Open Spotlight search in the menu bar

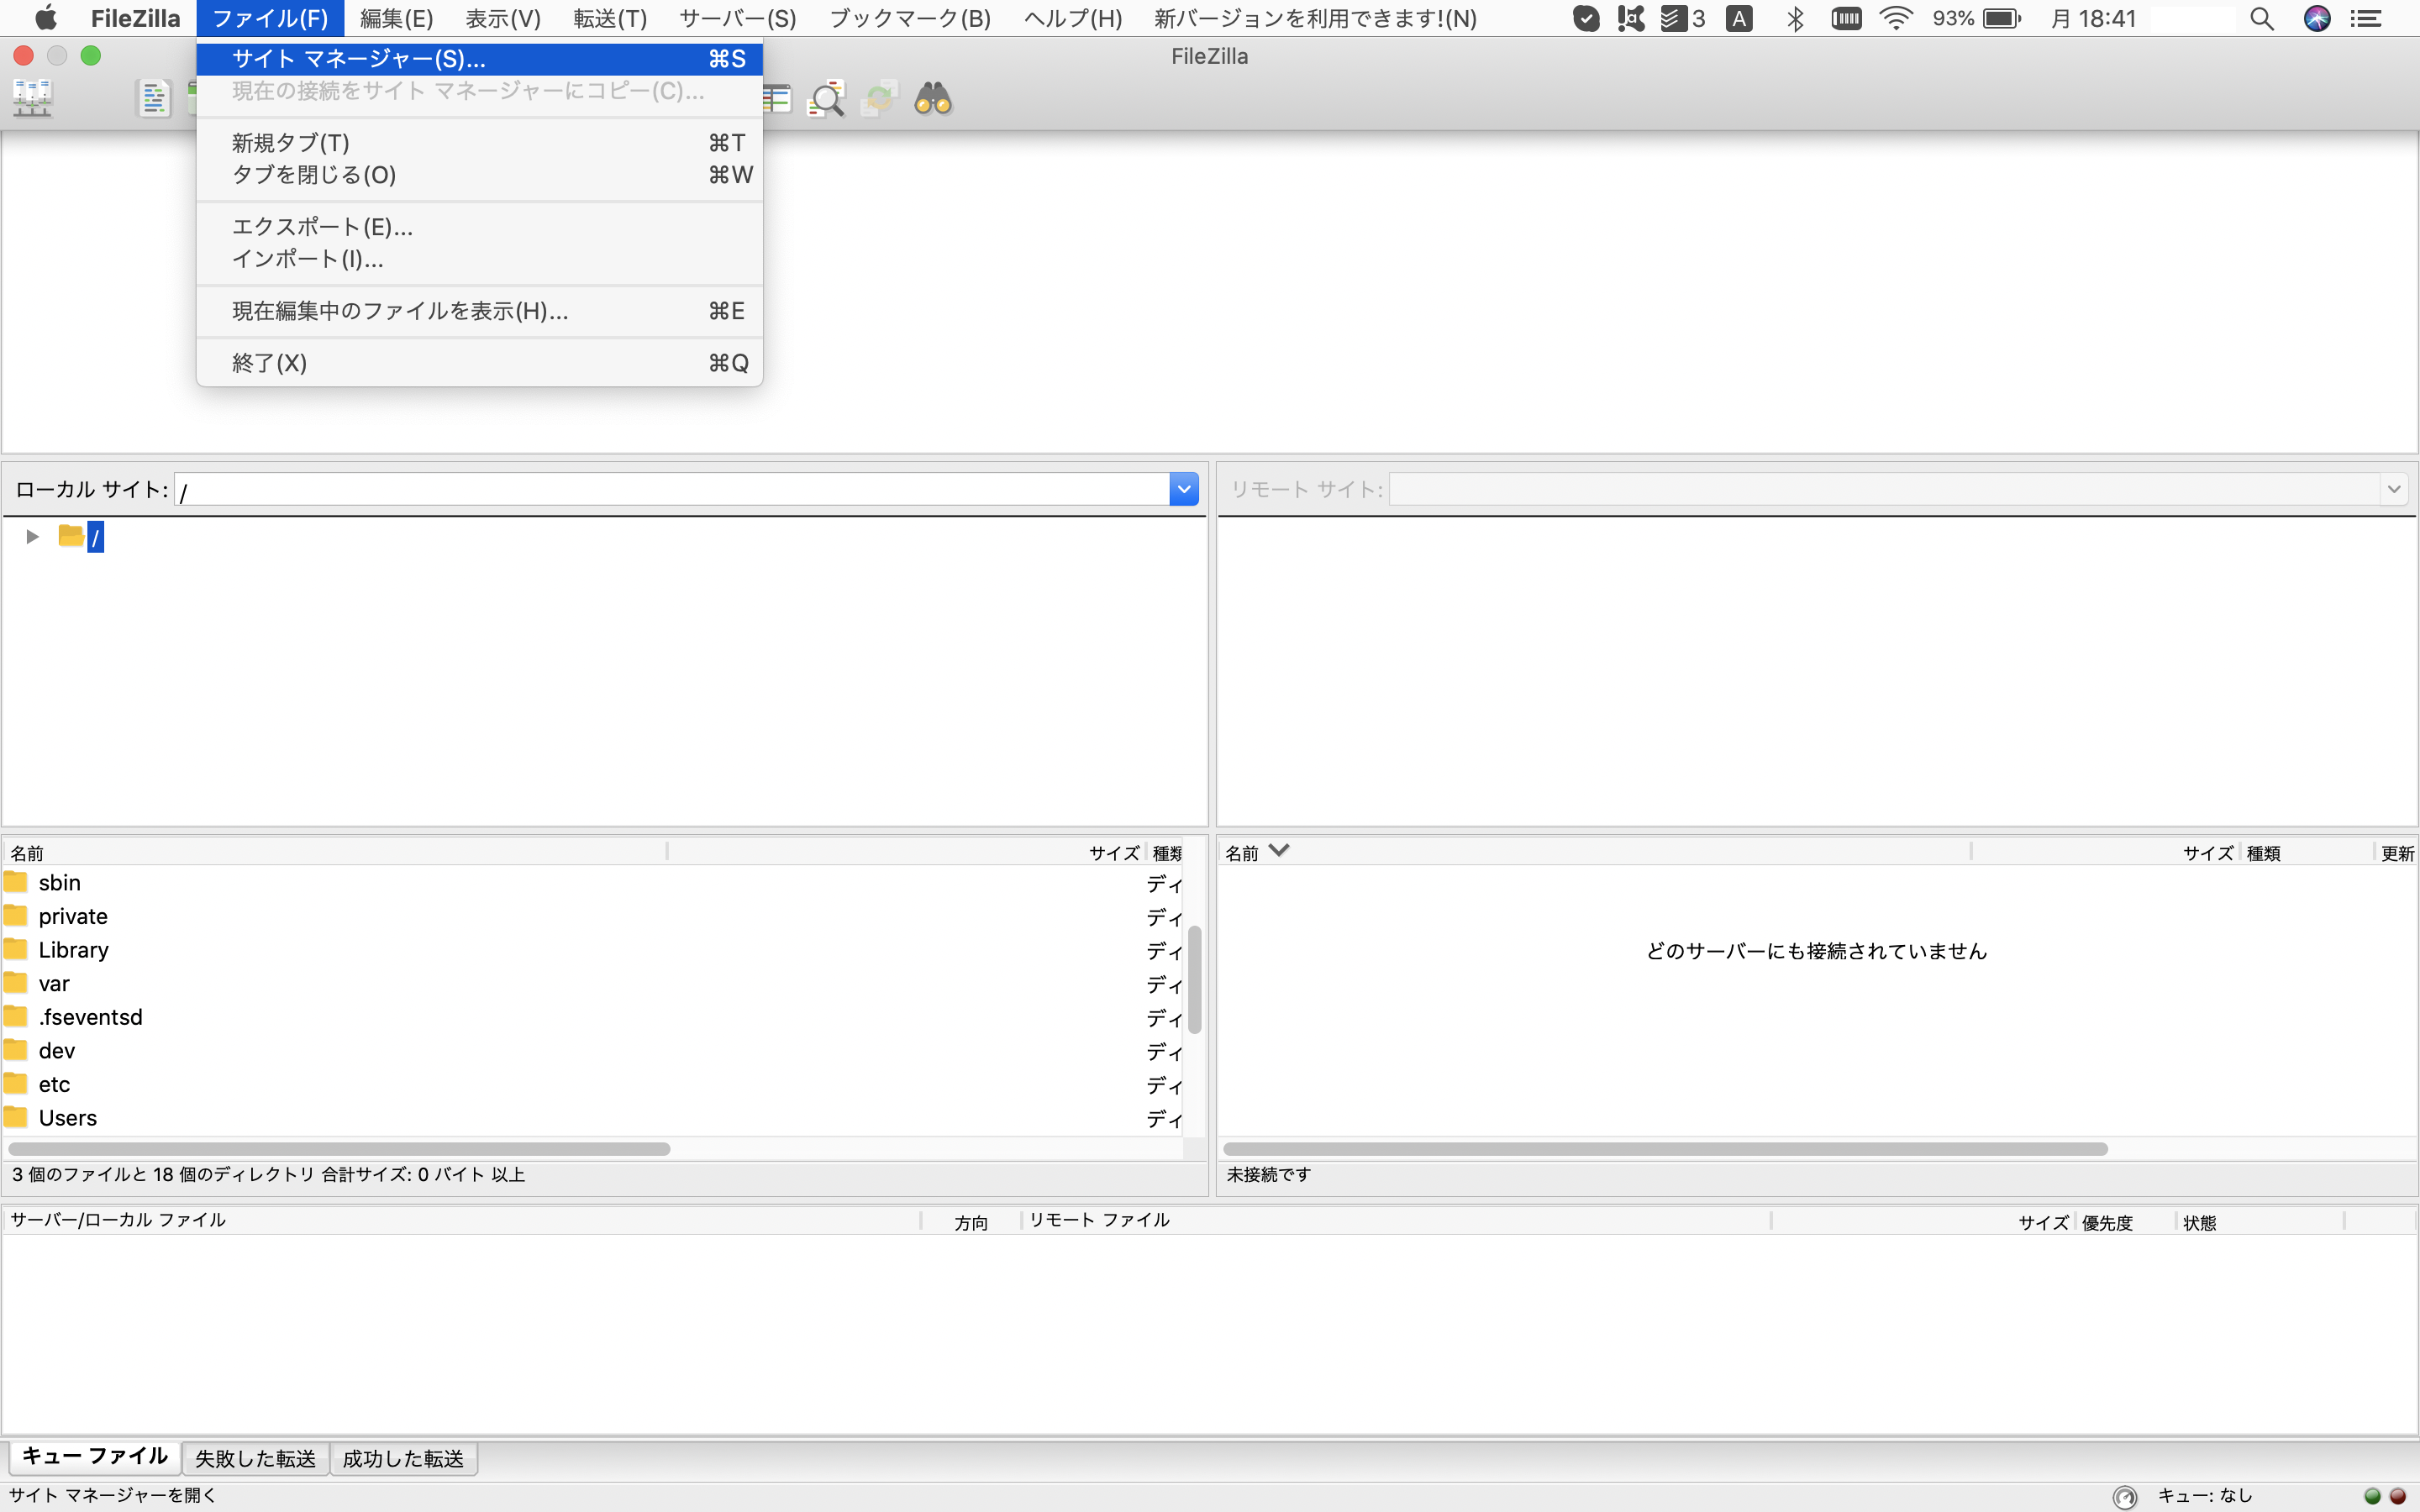2261,18
